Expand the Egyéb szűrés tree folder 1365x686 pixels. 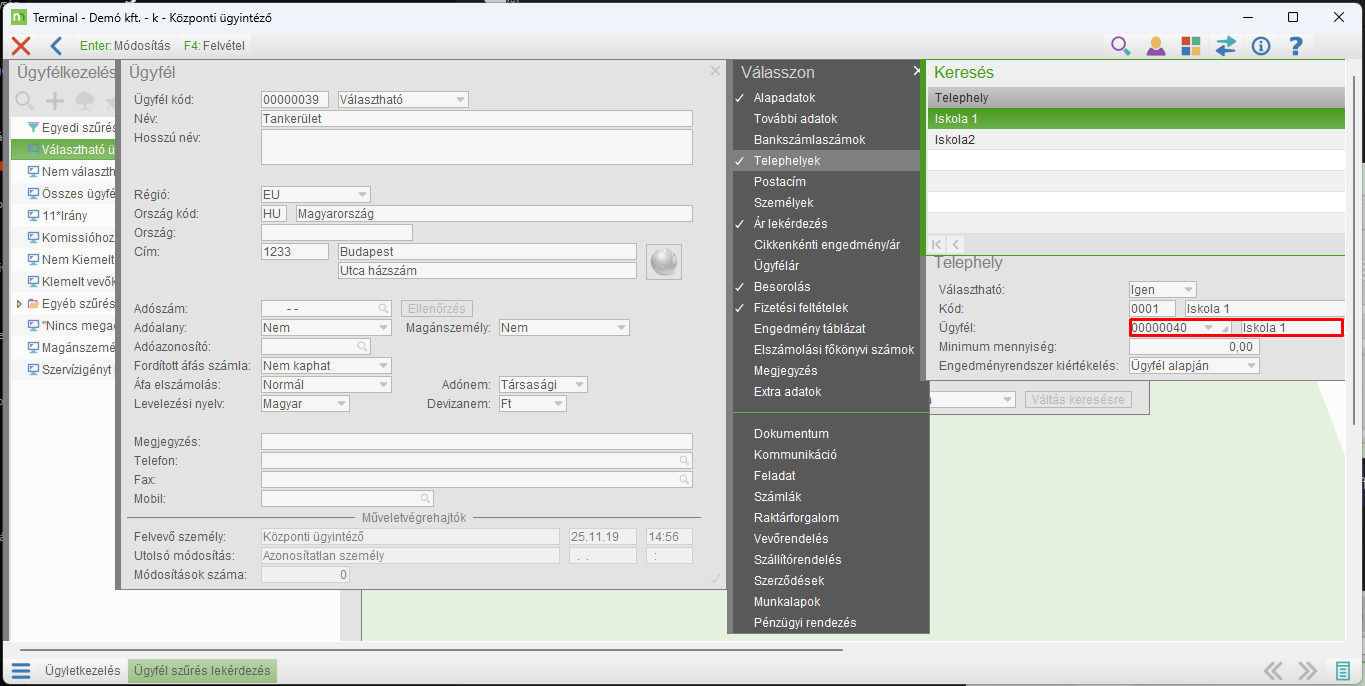coord(19,303)
